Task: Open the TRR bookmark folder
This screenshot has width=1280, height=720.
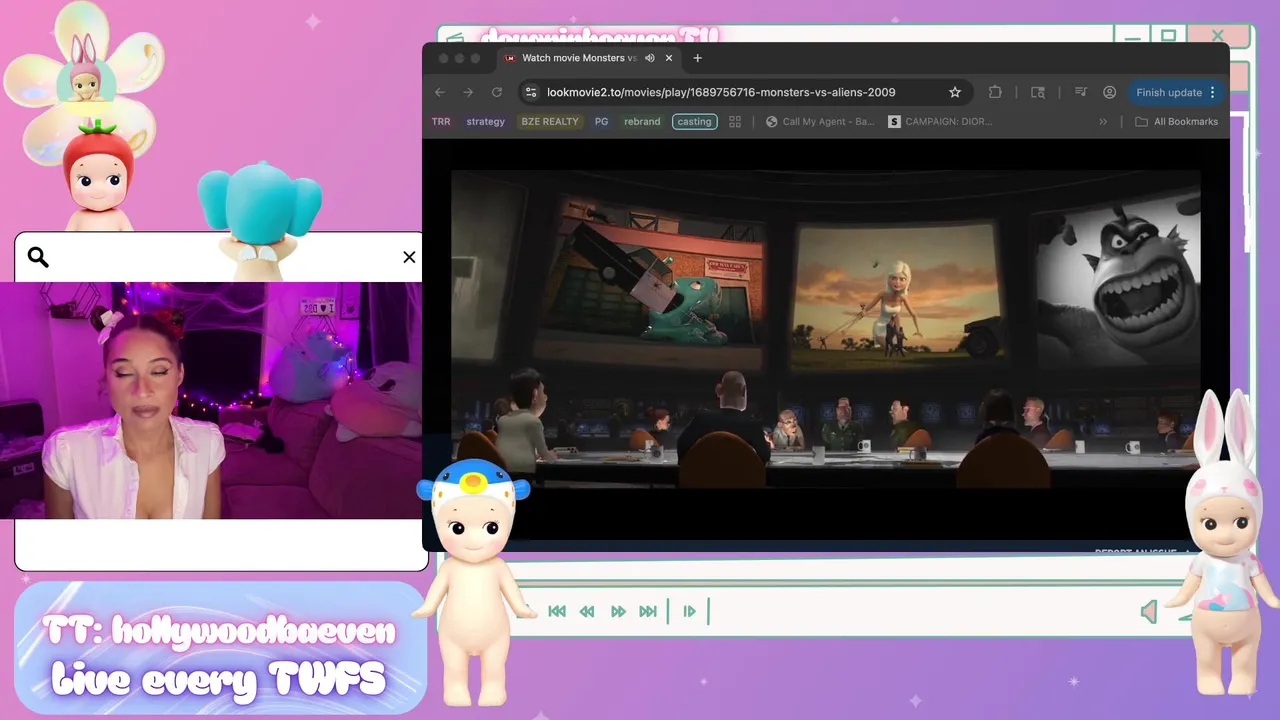Action: (441, 122)
